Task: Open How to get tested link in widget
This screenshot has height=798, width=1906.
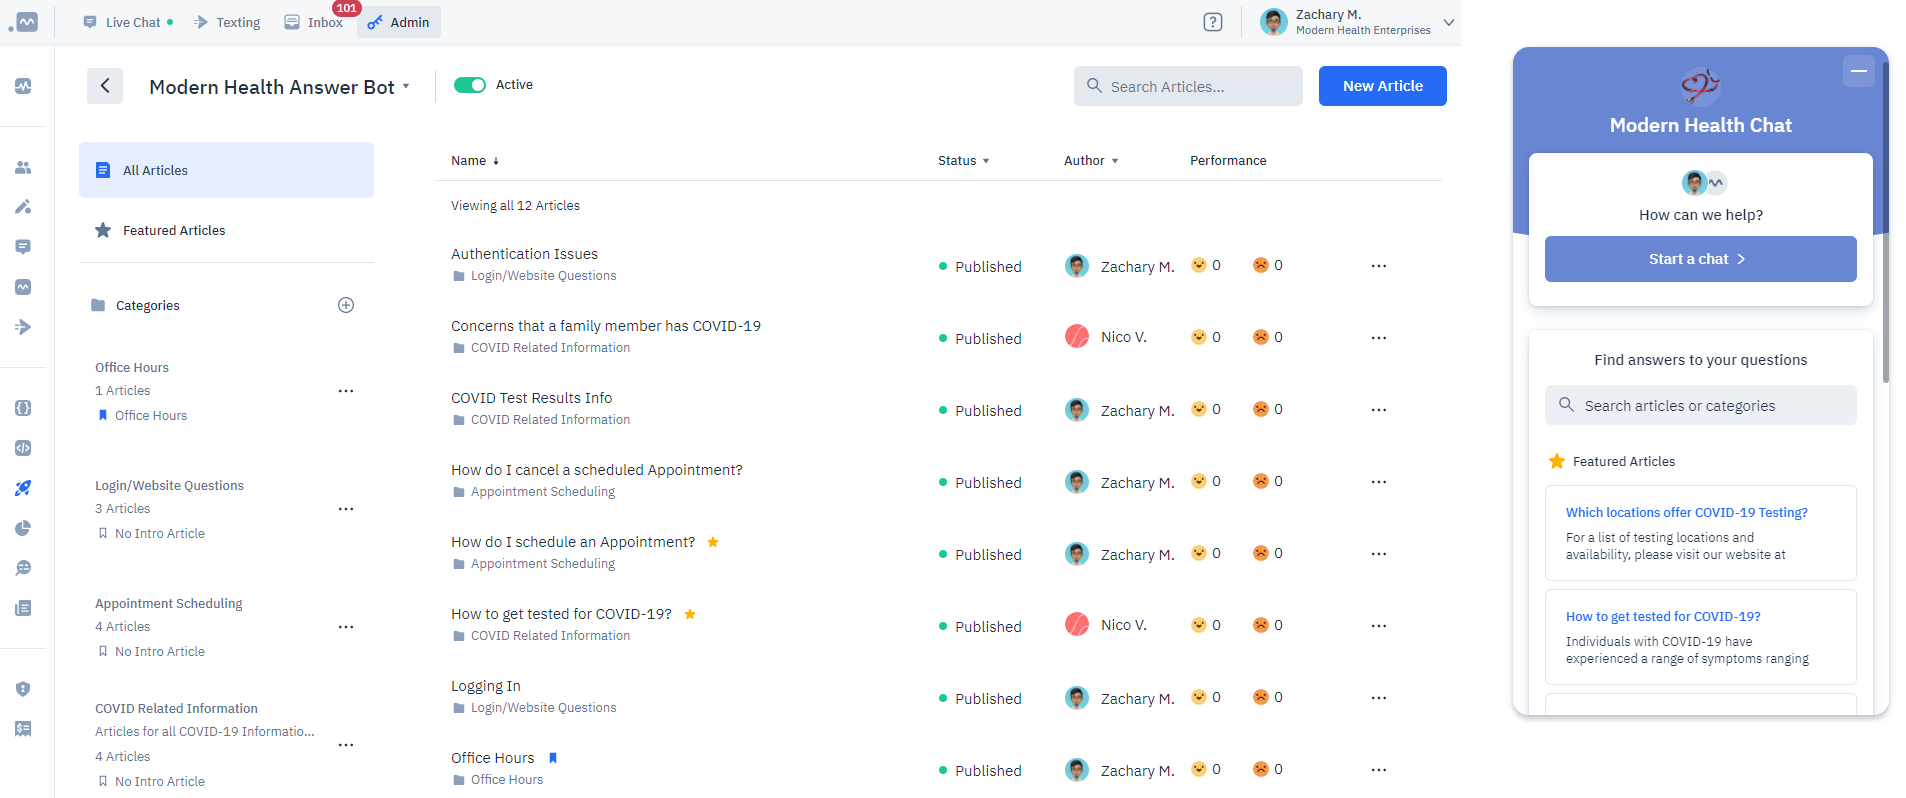Action: 1663,616
